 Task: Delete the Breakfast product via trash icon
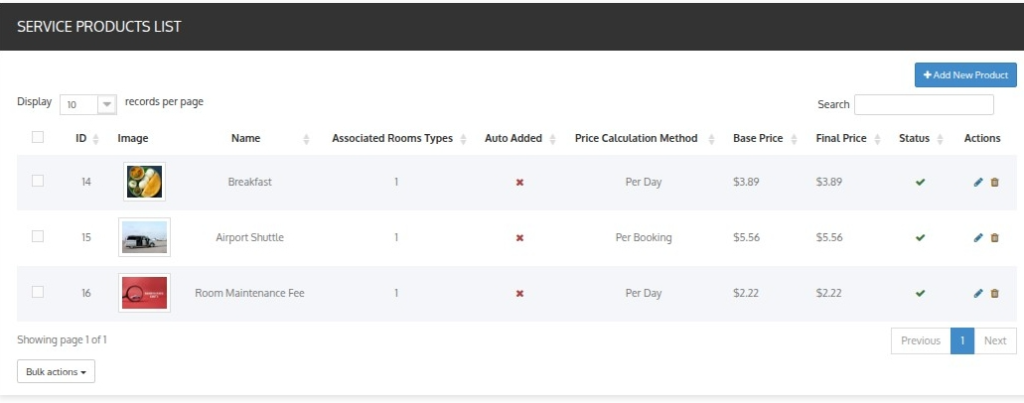click(995, 182)
